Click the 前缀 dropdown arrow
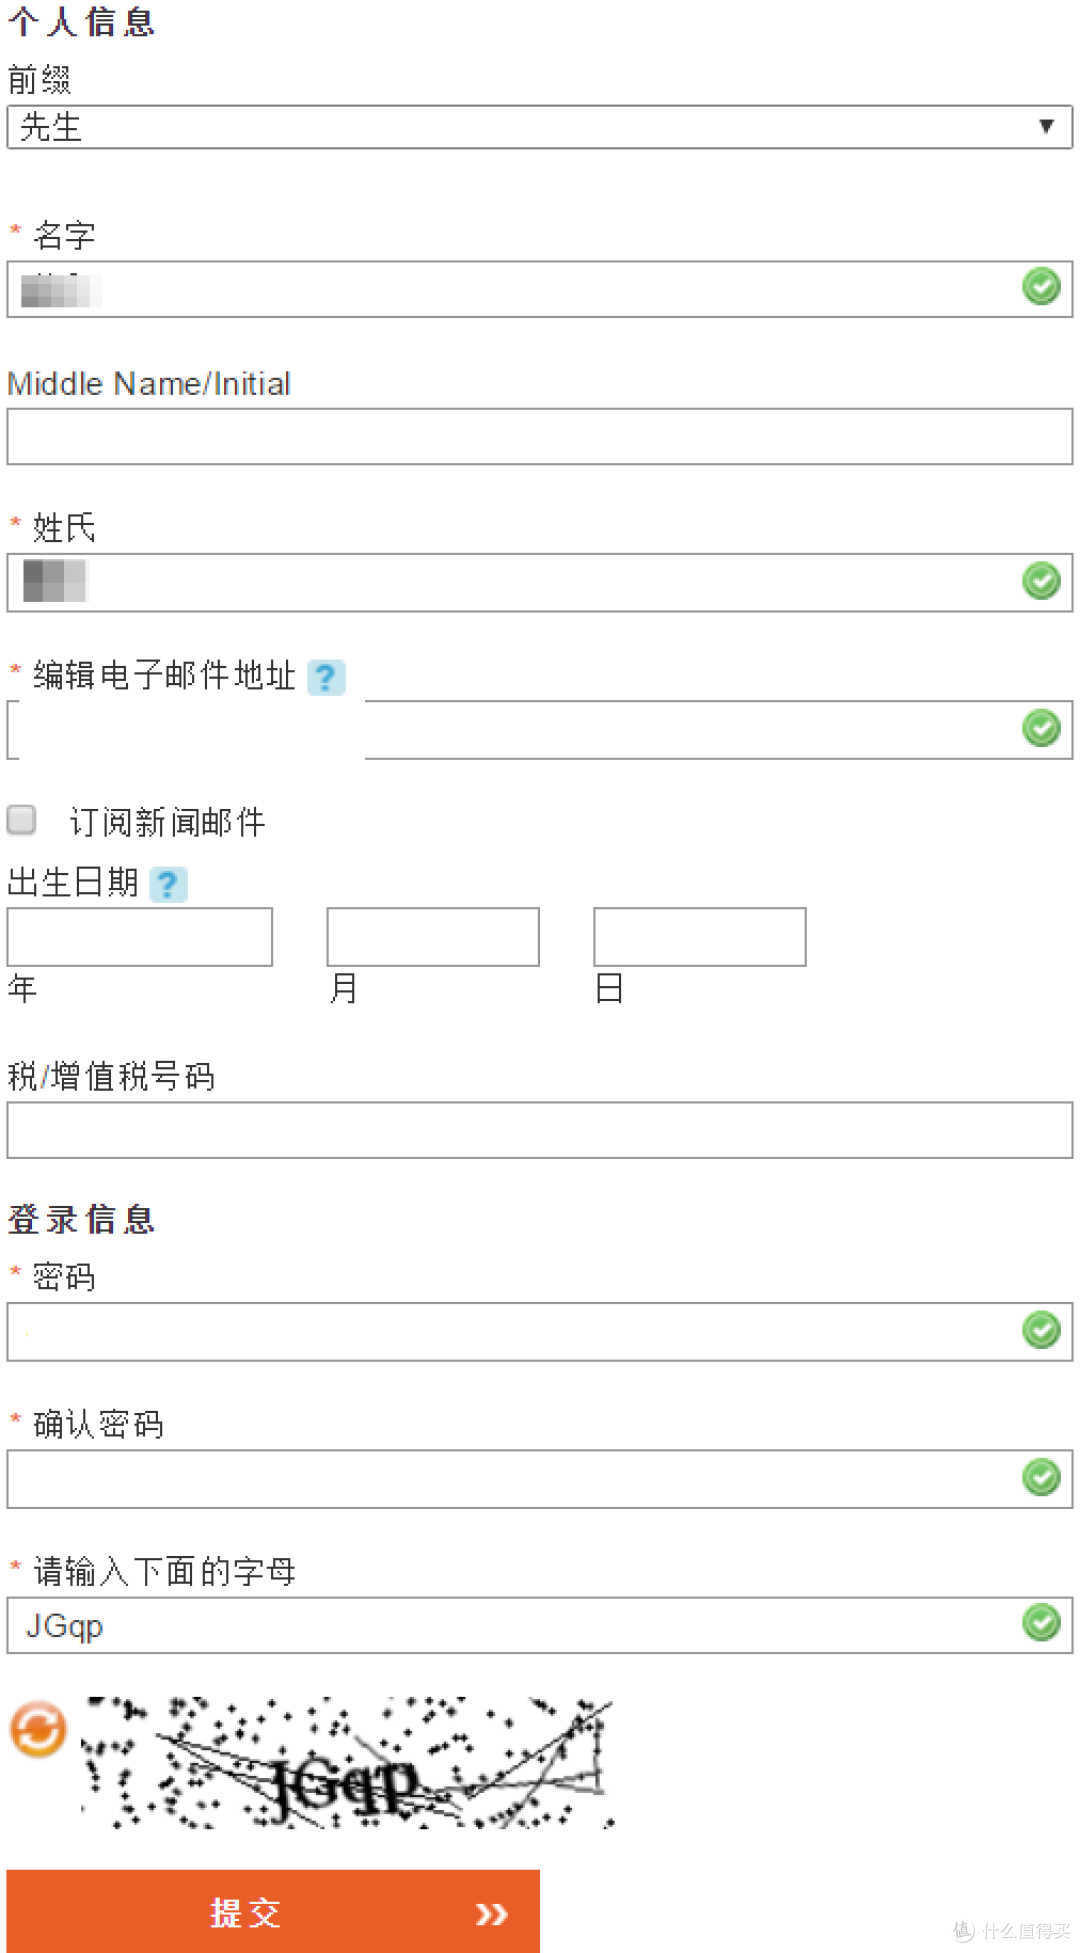The height and width of the screenshot is (1953, 1080). click(1046, 126)
